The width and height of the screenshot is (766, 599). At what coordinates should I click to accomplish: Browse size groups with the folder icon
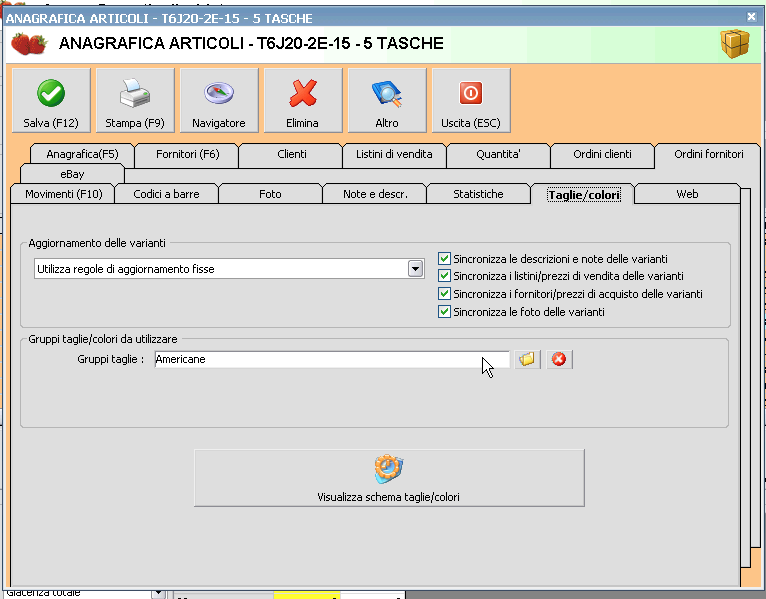528,360
